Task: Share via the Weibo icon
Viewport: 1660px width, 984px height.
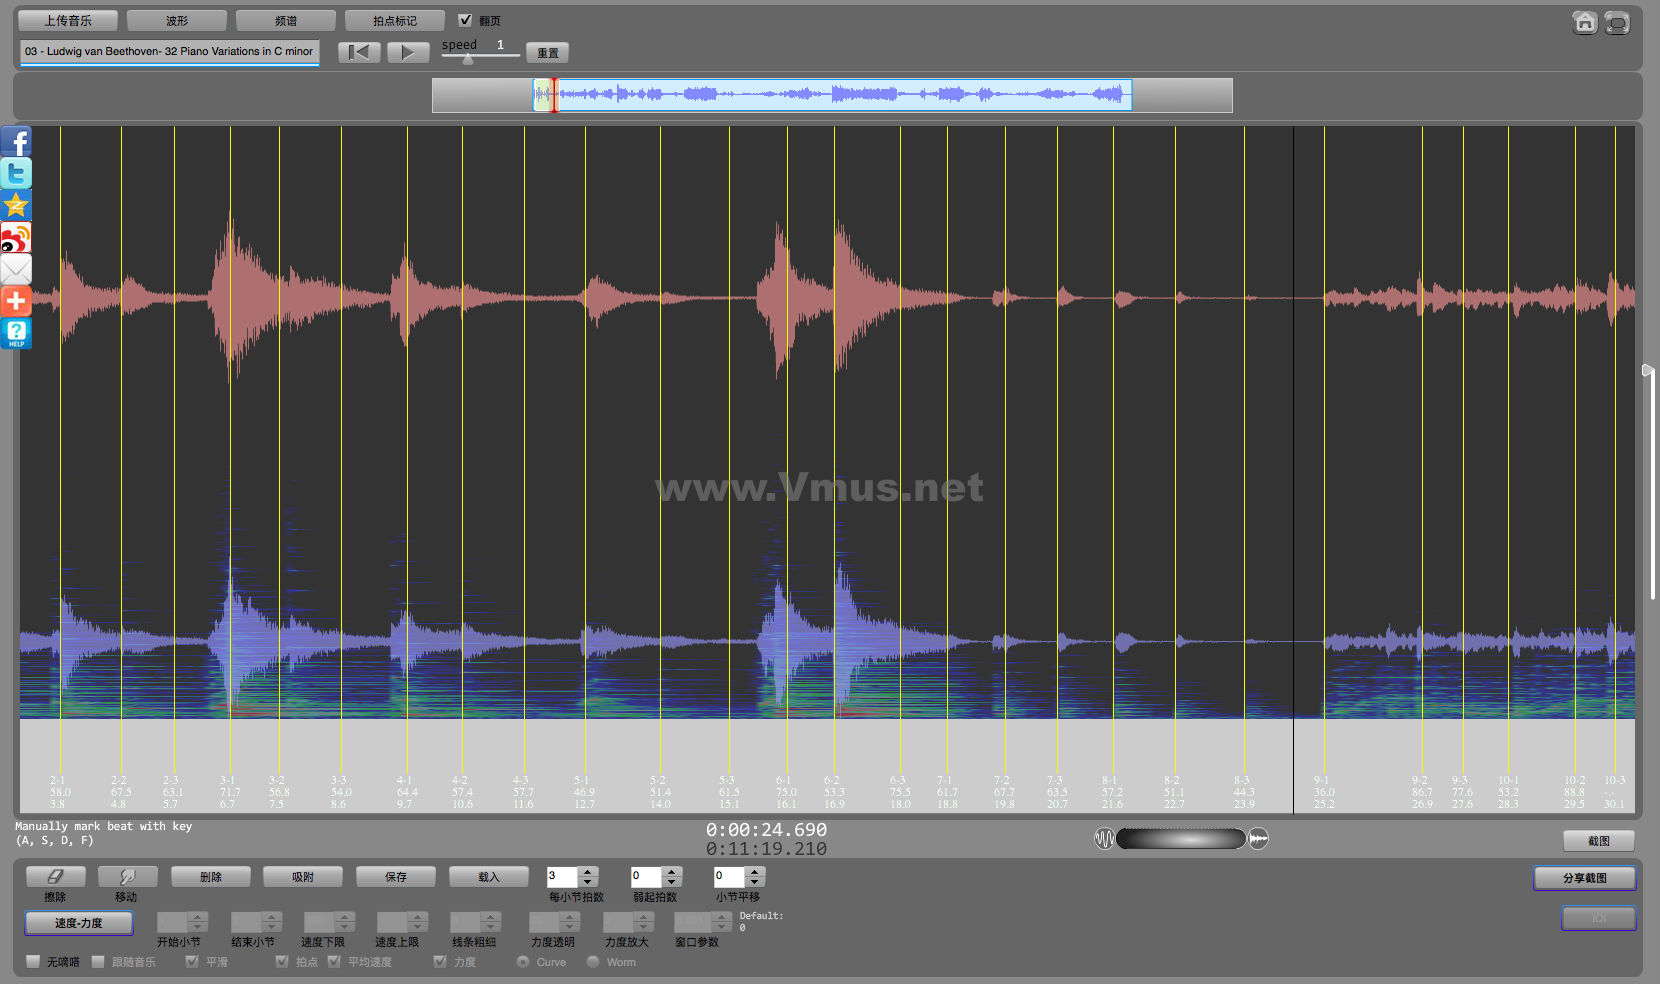Action: tap(16, 238)
